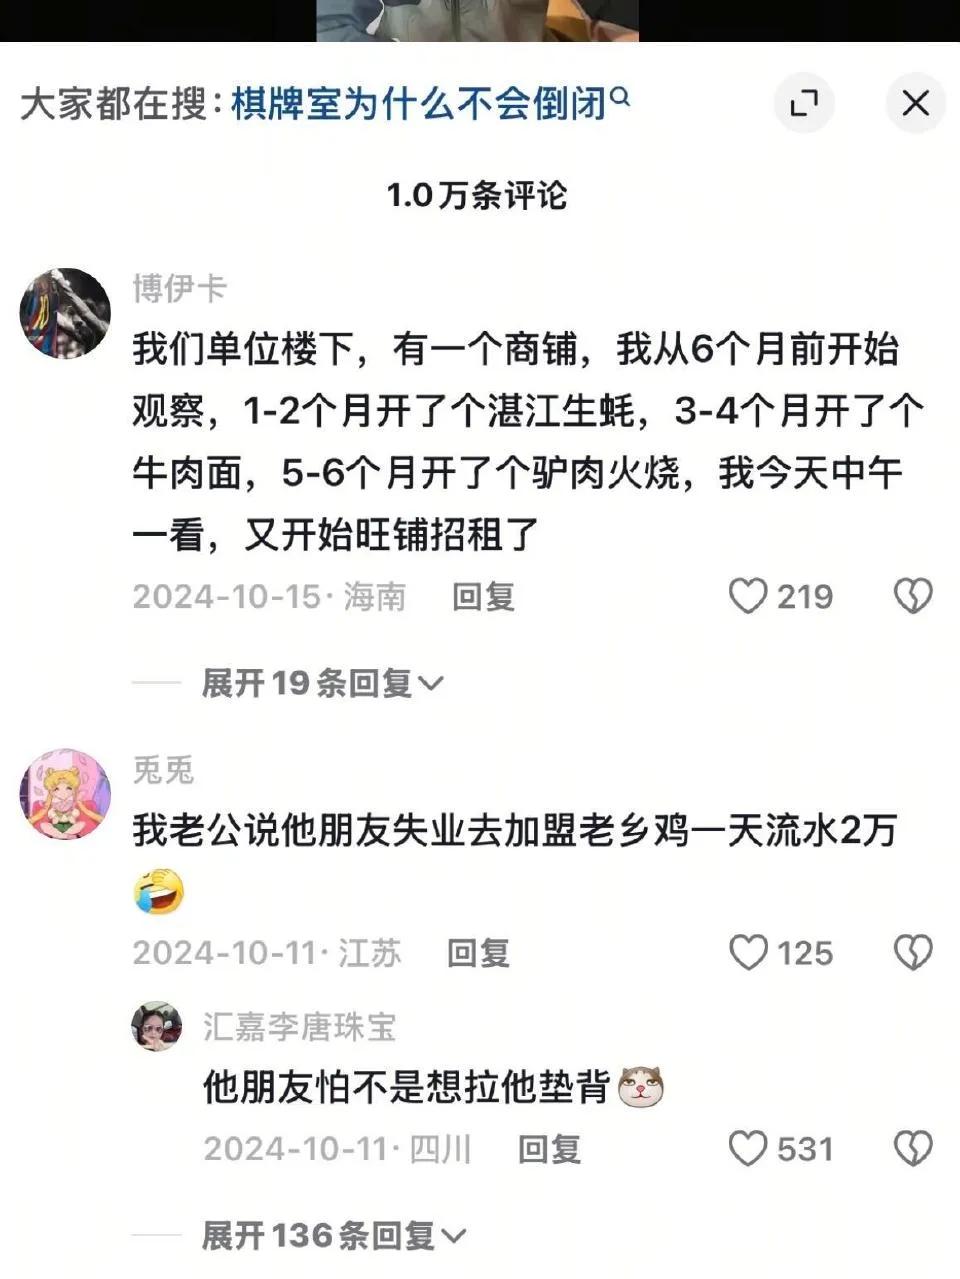Viewport: 960px width, 1279px height.
Task: Tap search icon beside 棋牌室为什么不会倒闭
Action: pyautogui.click(x=620, y=98)
